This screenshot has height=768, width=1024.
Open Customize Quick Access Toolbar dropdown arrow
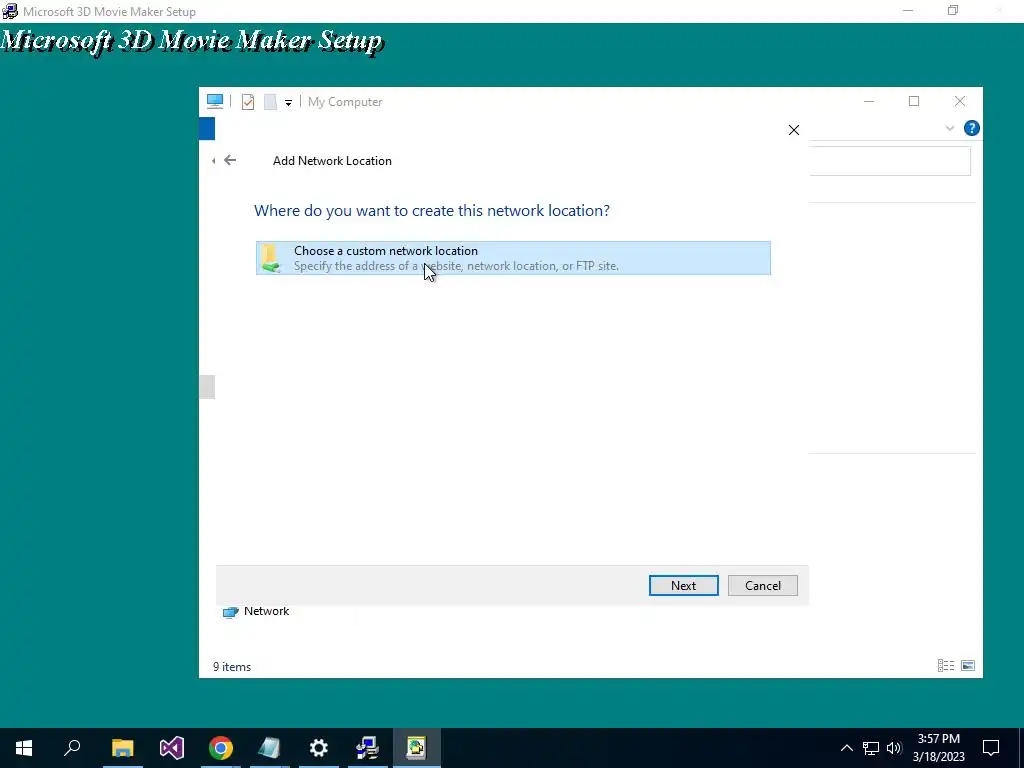pos(288,103)
